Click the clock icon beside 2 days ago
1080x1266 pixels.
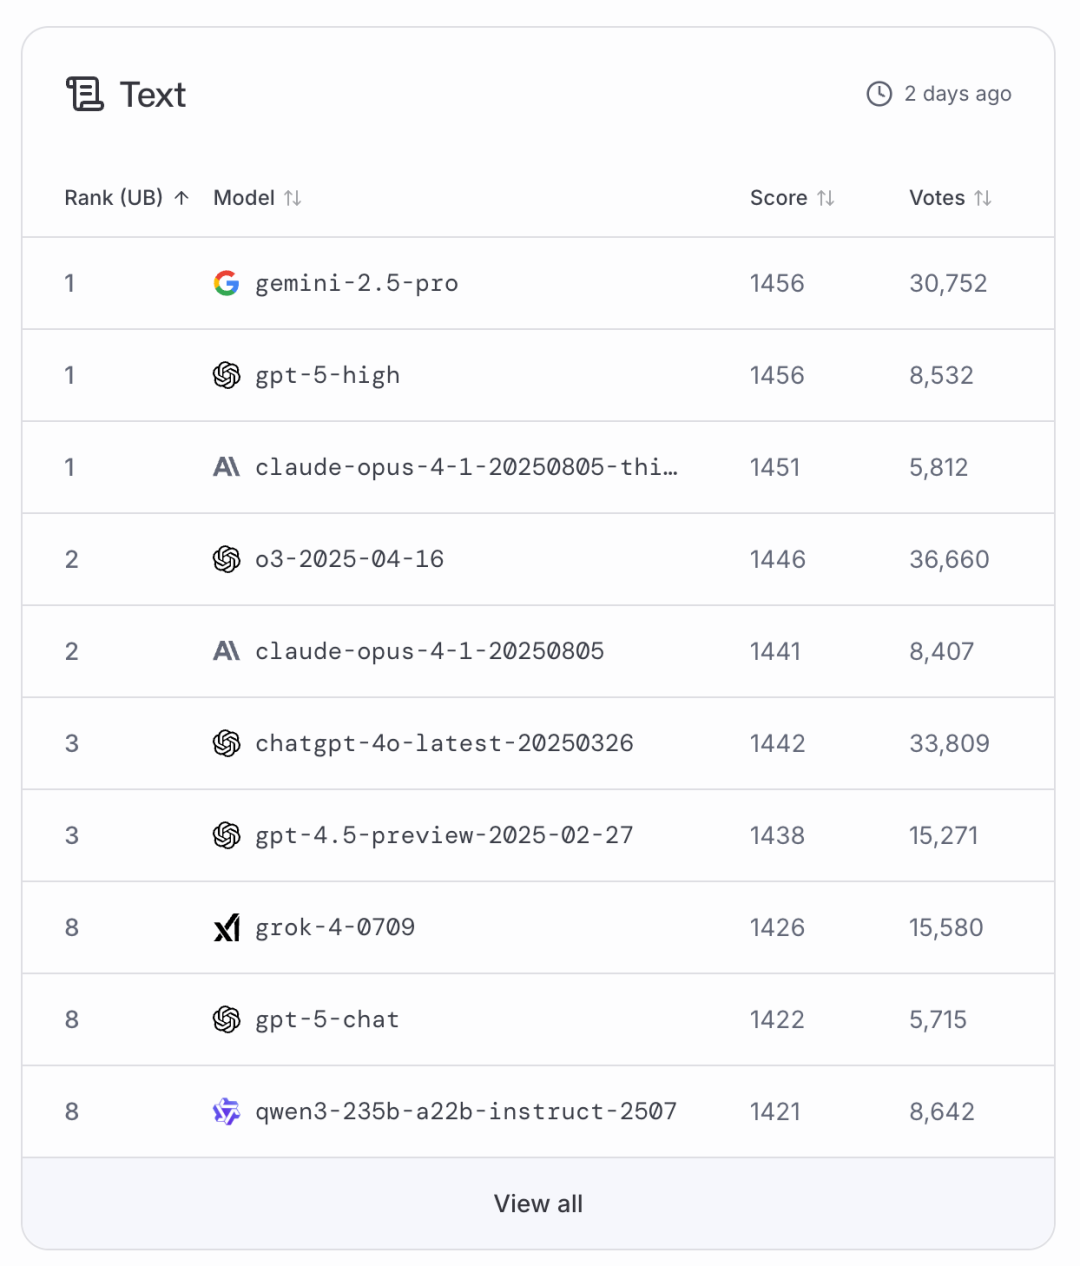879,94
